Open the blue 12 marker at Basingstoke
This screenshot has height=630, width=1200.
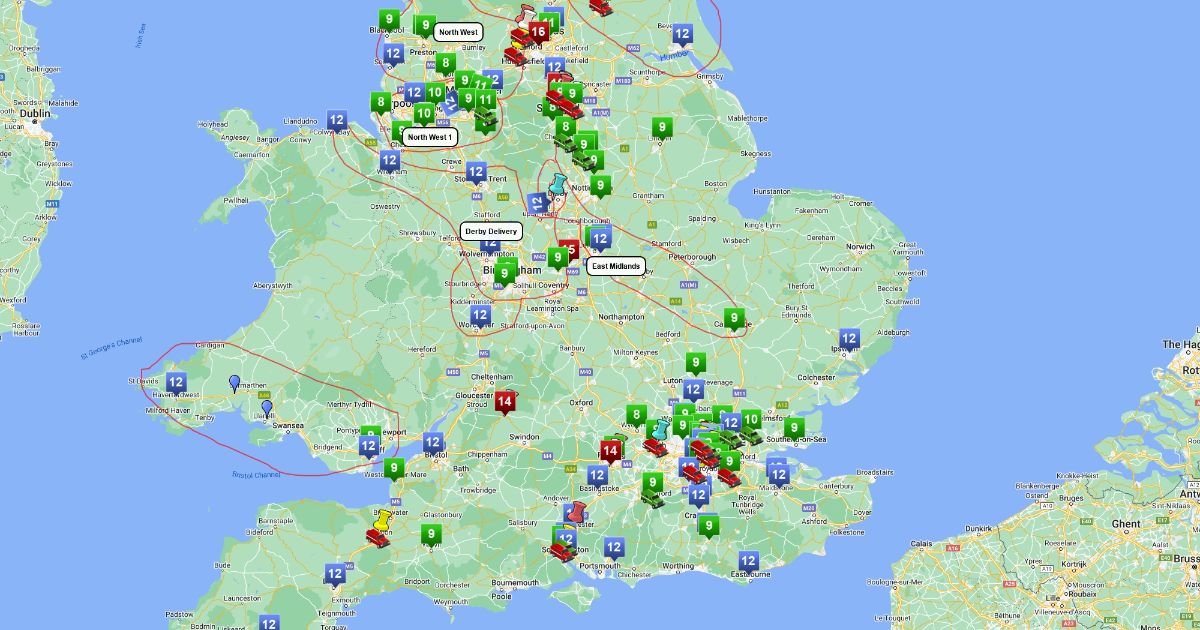[597, 477]
